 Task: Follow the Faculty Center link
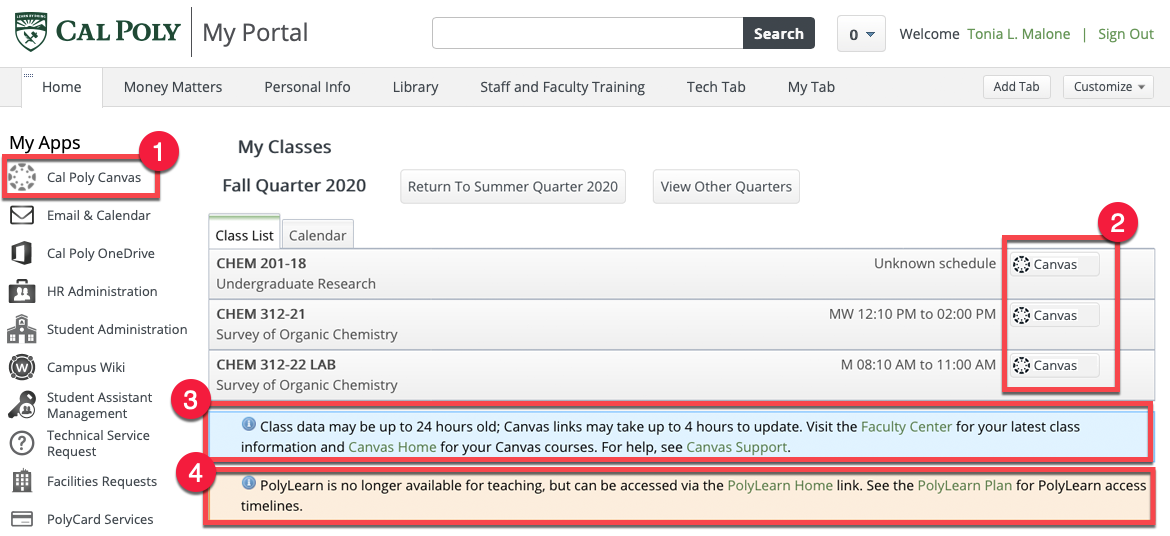tap(906, 427)
